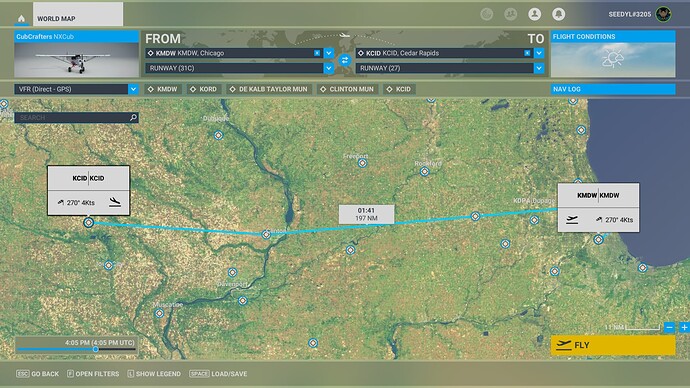Zoom in map with plus icon
Viewport: 690px width, 388px height.
[x=684, y=327]
